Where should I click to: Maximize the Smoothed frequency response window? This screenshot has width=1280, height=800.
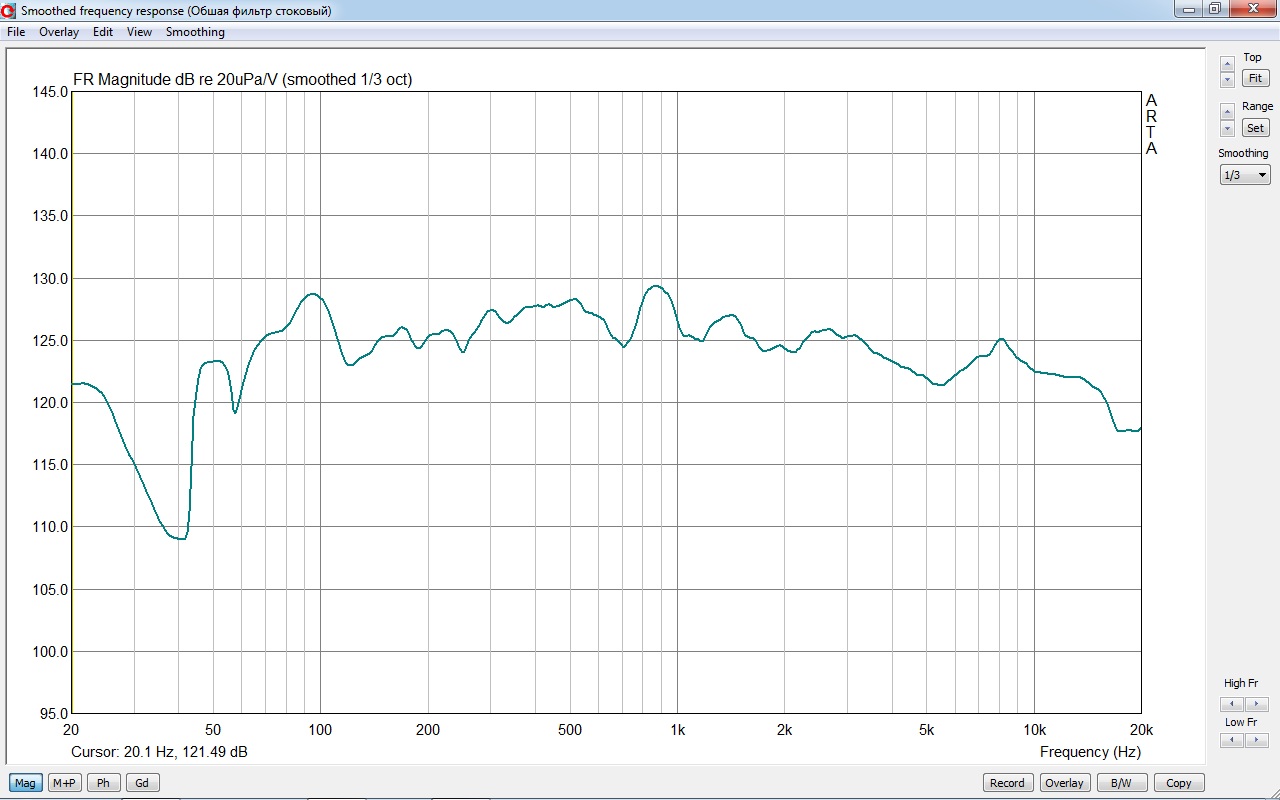(1215, 9)
